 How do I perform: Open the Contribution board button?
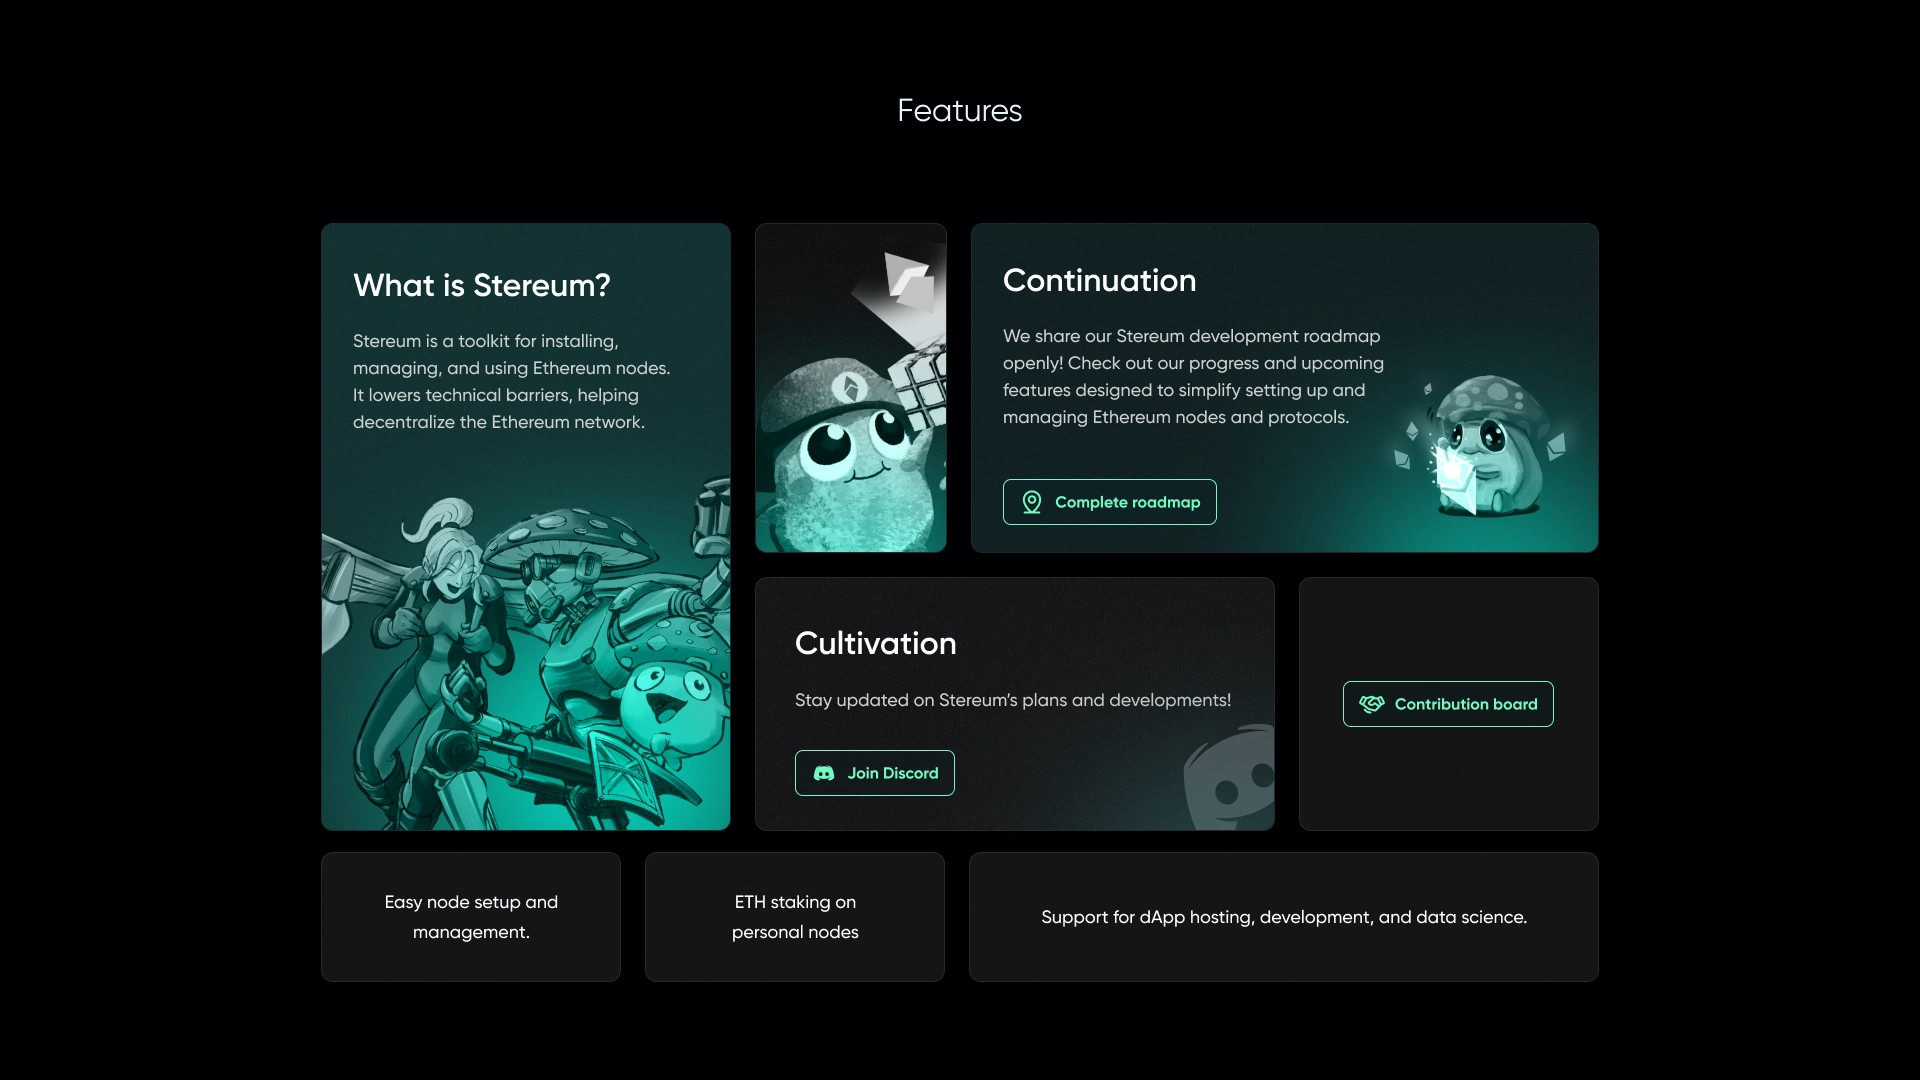point(1465,704)
